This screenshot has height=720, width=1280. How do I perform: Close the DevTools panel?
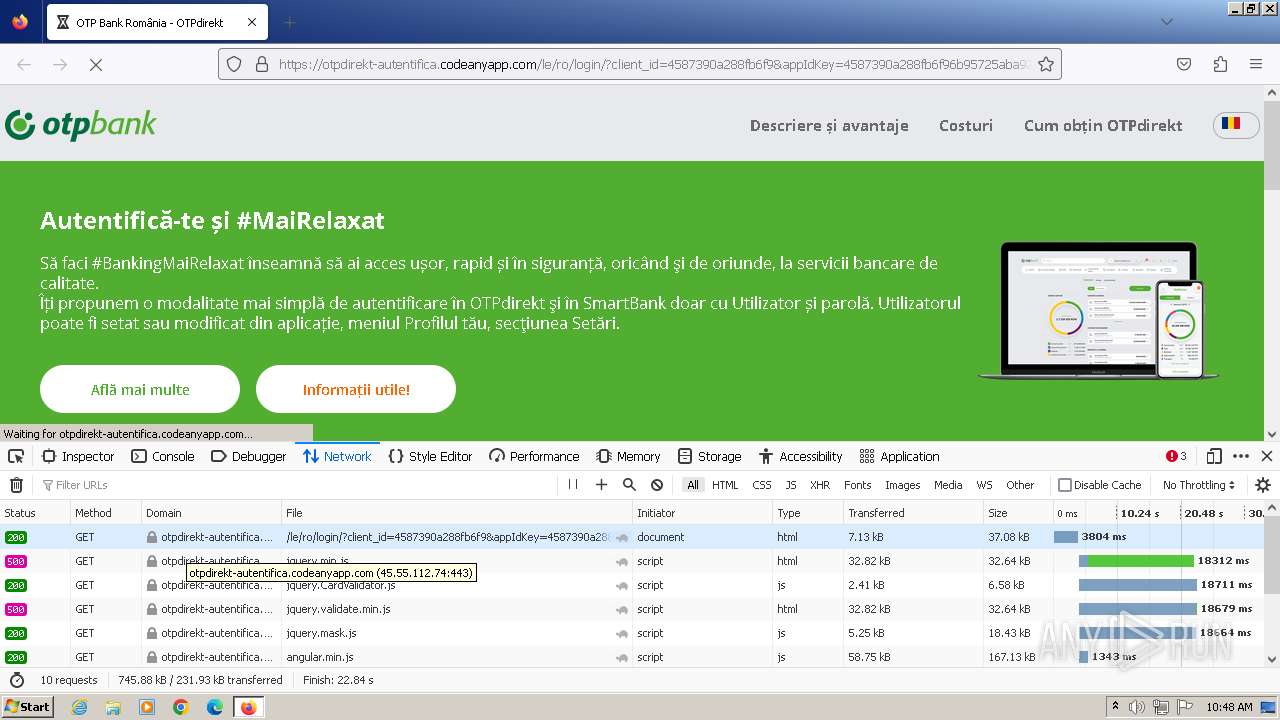click(x=1266, y=456)
